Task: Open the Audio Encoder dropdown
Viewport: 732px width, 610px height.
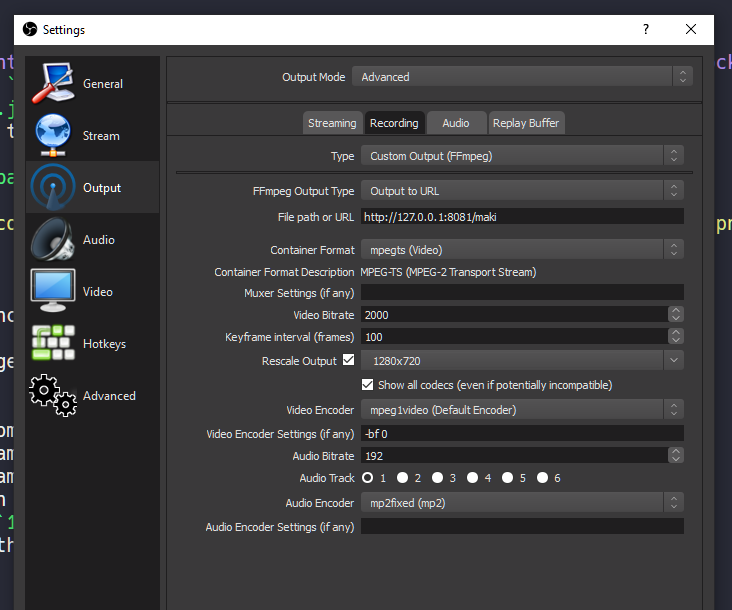Action: click(522, 503)
